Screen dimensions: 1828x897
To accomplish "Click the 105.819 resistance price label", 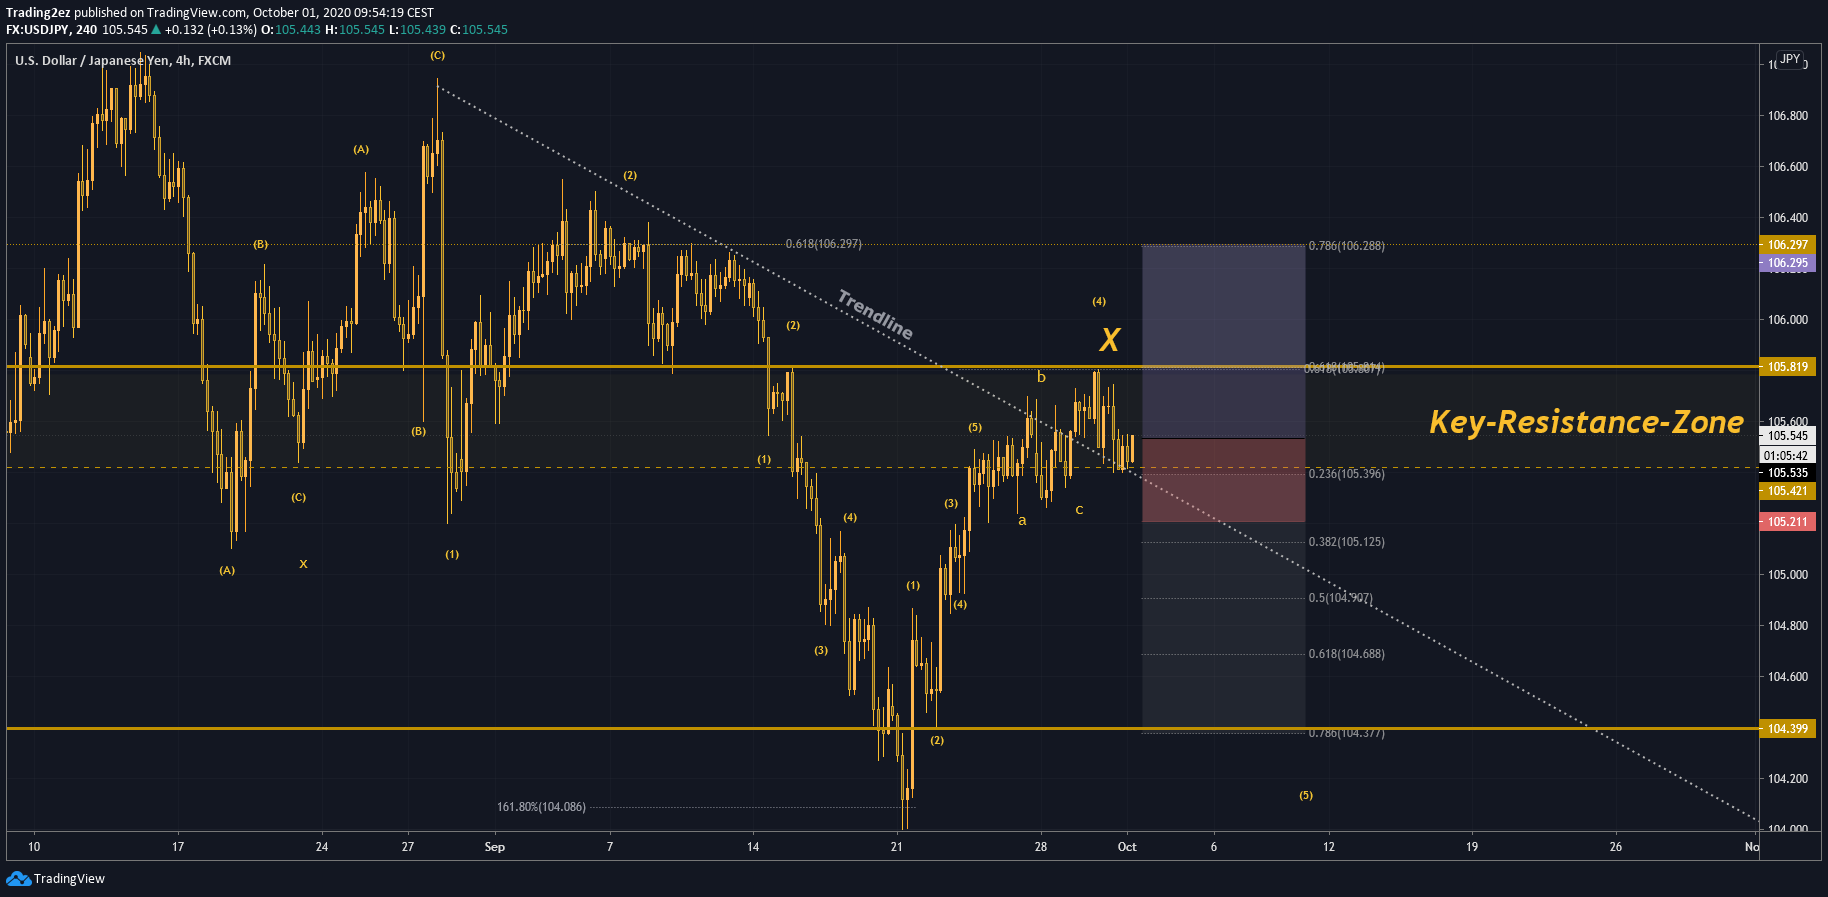I will click(1787, 367).
